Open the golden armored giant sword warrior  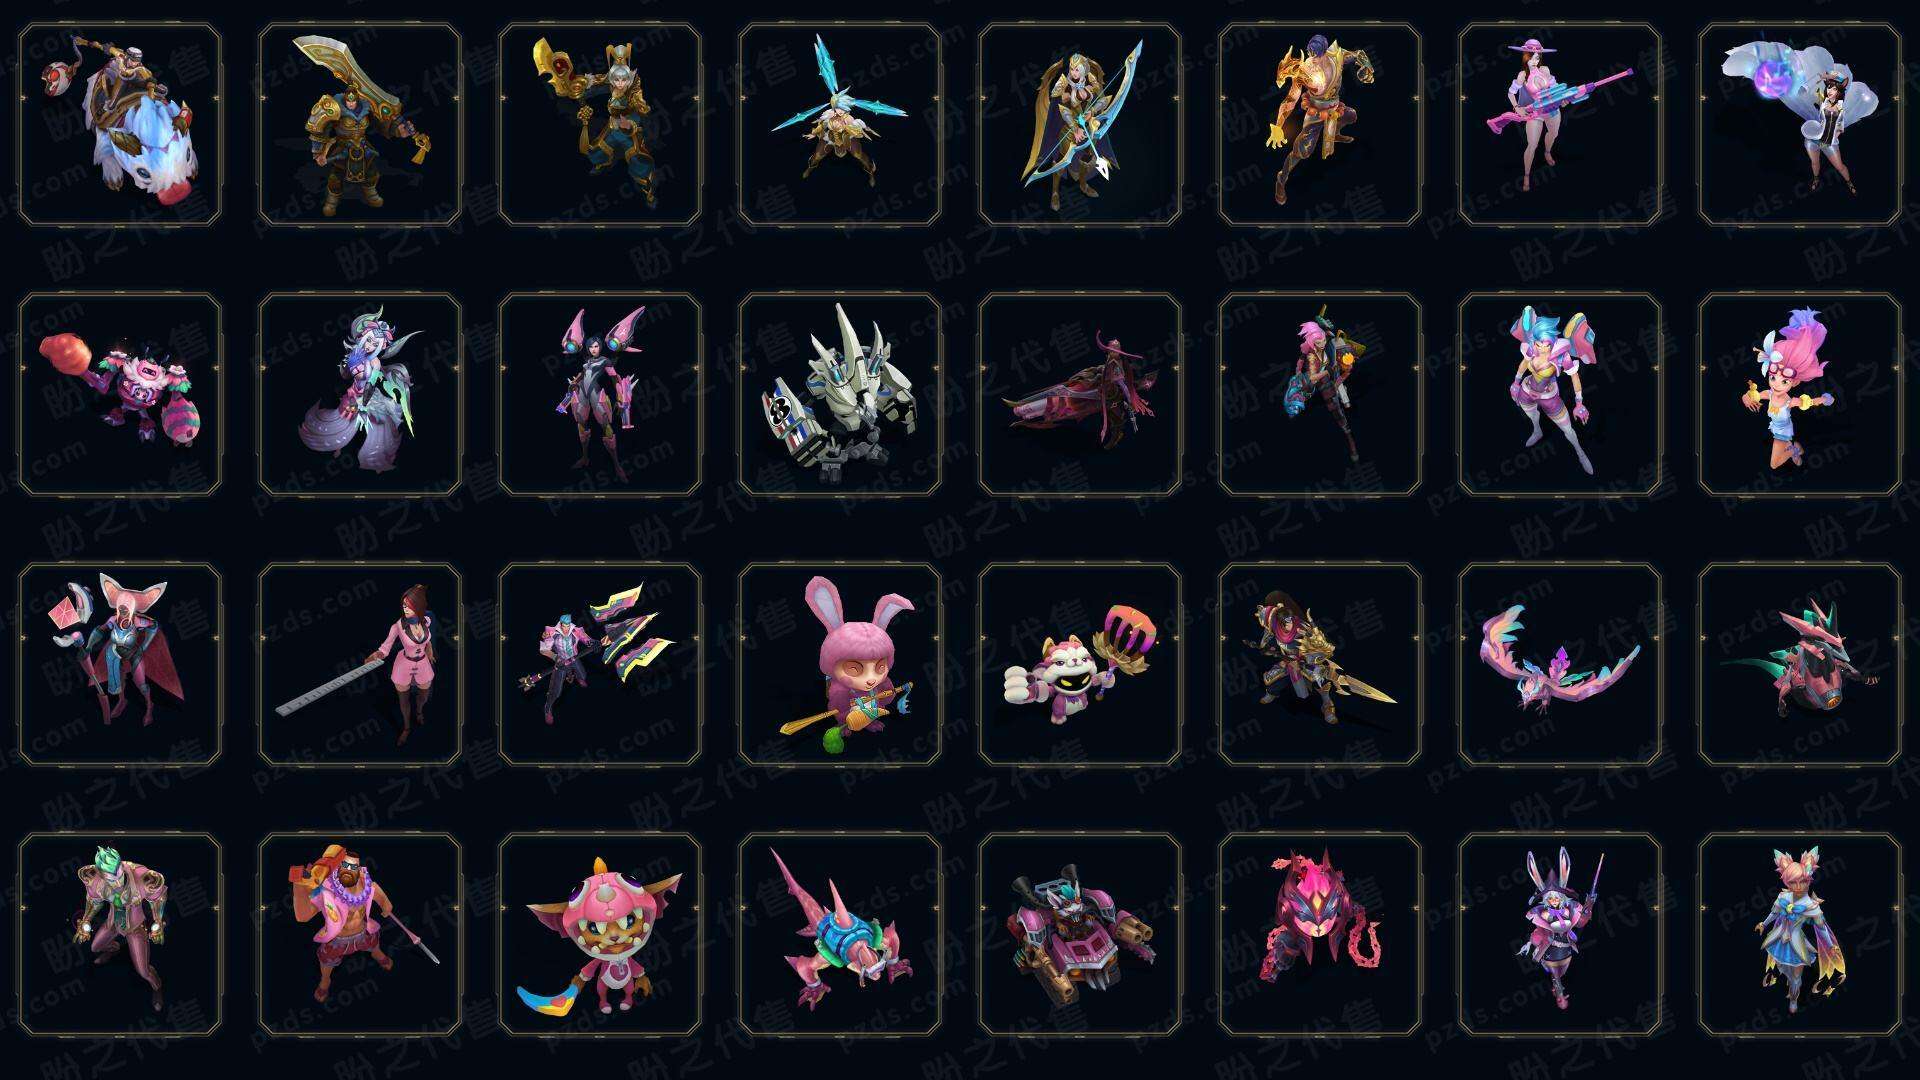pyautogui.click(x=360, y=125)
